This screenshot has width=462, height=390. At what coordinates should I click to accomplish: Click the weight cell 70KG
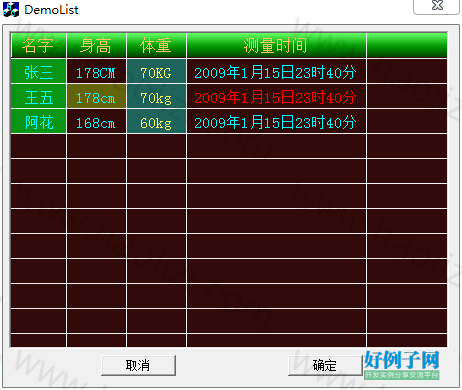[156, 71]
